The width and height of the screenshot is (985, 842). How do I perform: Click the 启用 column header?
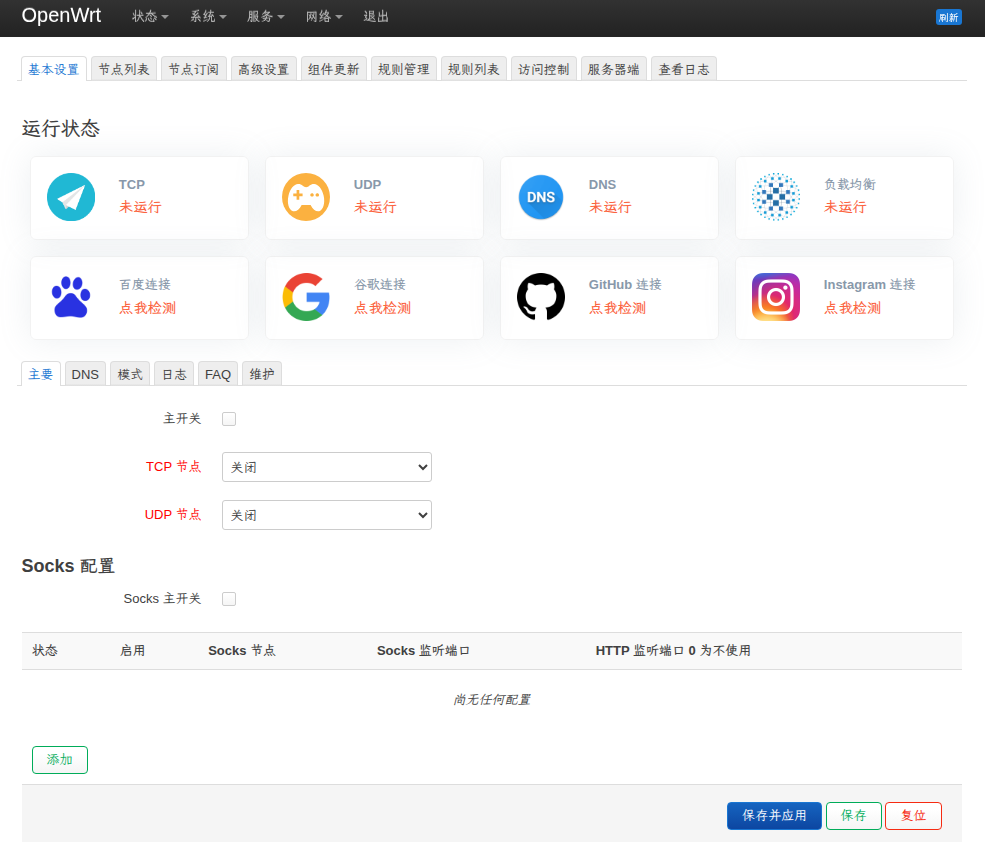pyautogui.click(x=133, y=650)
